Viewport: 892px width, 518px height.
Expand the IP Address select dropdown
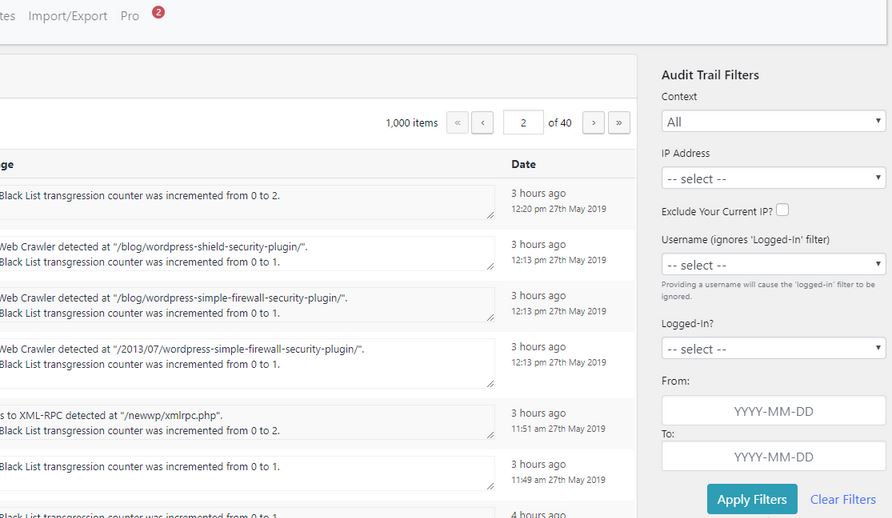click(773, 178)
